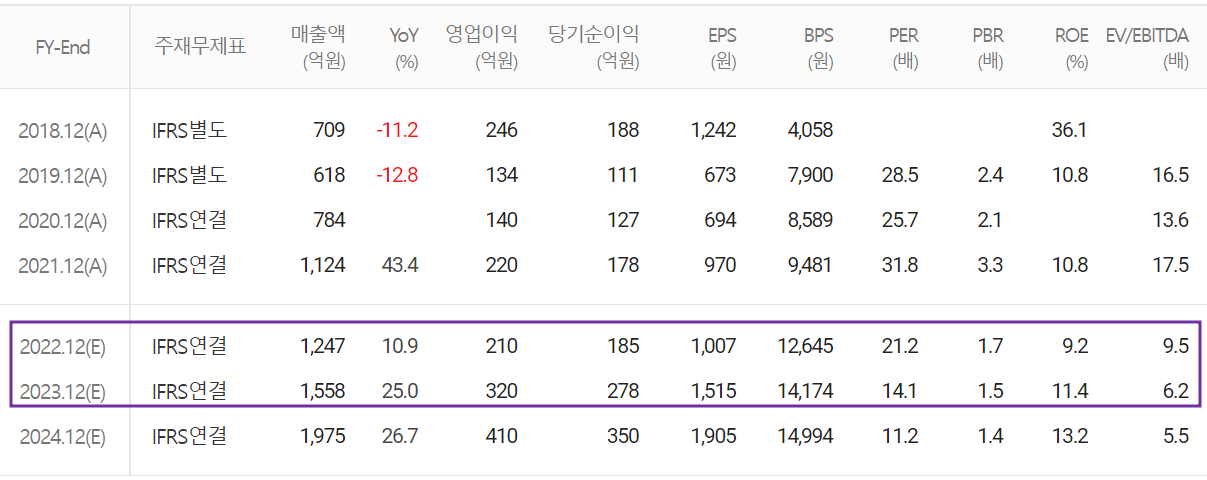The height and width of the screenshot is (480, 1207).
Task: Click the BPS (원) column header
Action: coord(818,47)
